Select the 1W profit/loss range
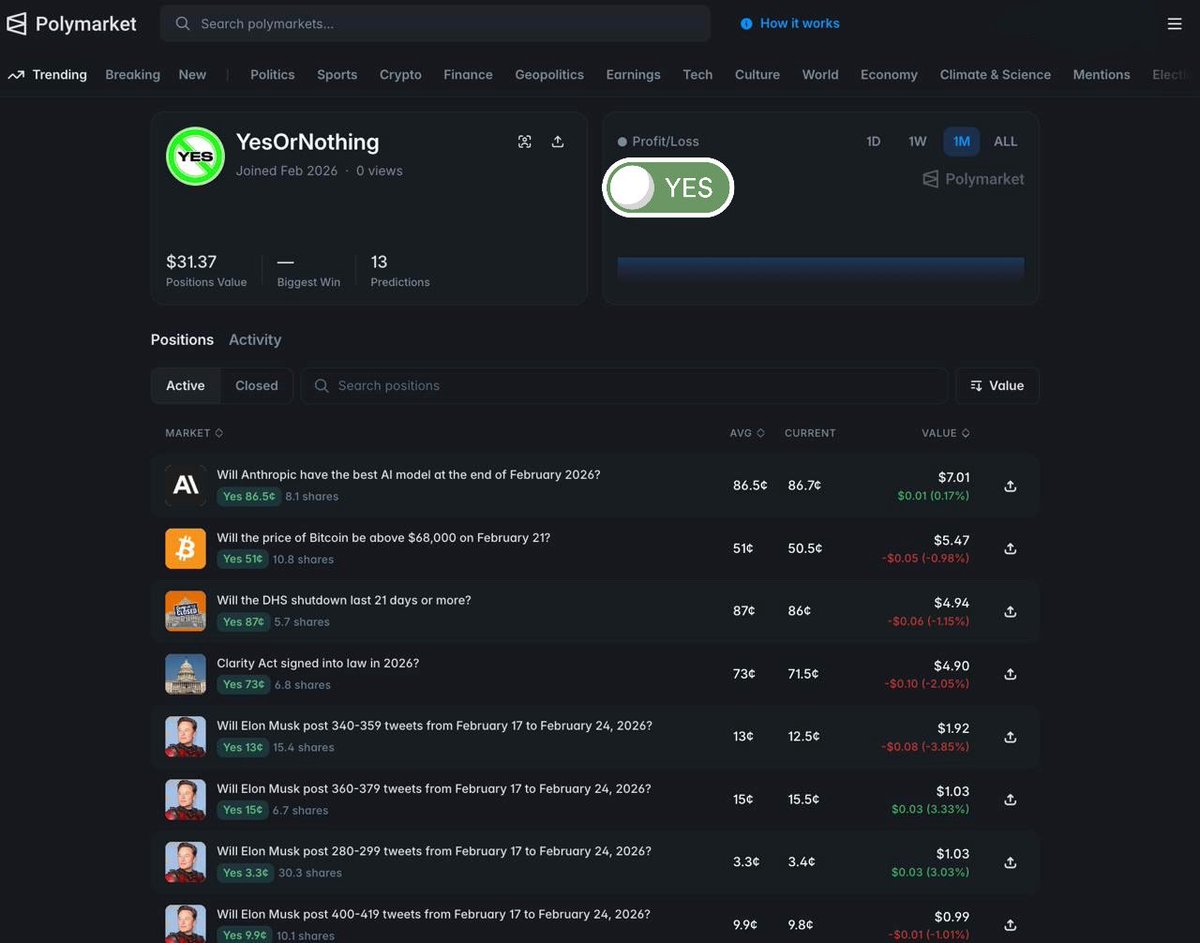 coord(917,142)
